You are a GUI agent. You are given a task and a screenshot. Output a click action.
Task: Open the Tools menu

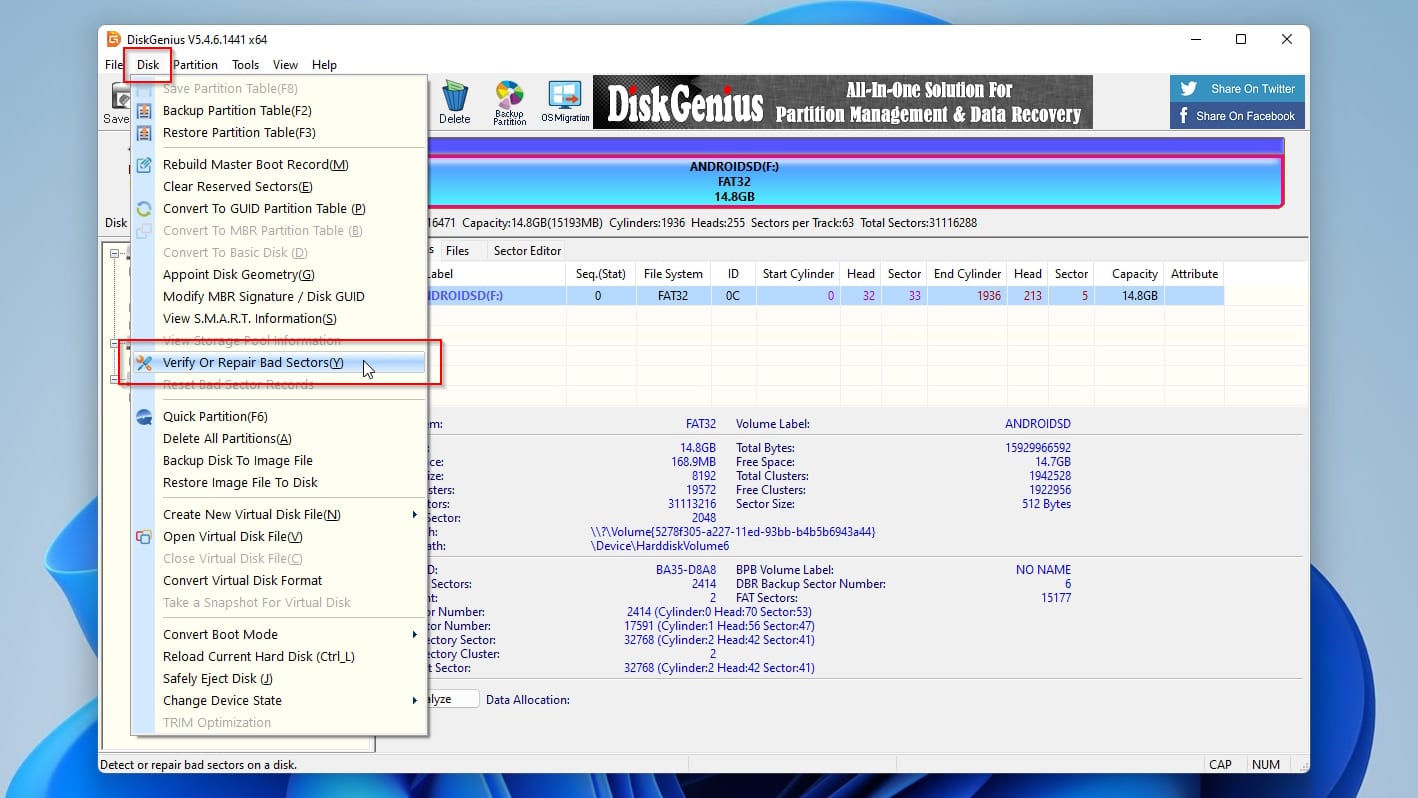[x=245, y=64]
